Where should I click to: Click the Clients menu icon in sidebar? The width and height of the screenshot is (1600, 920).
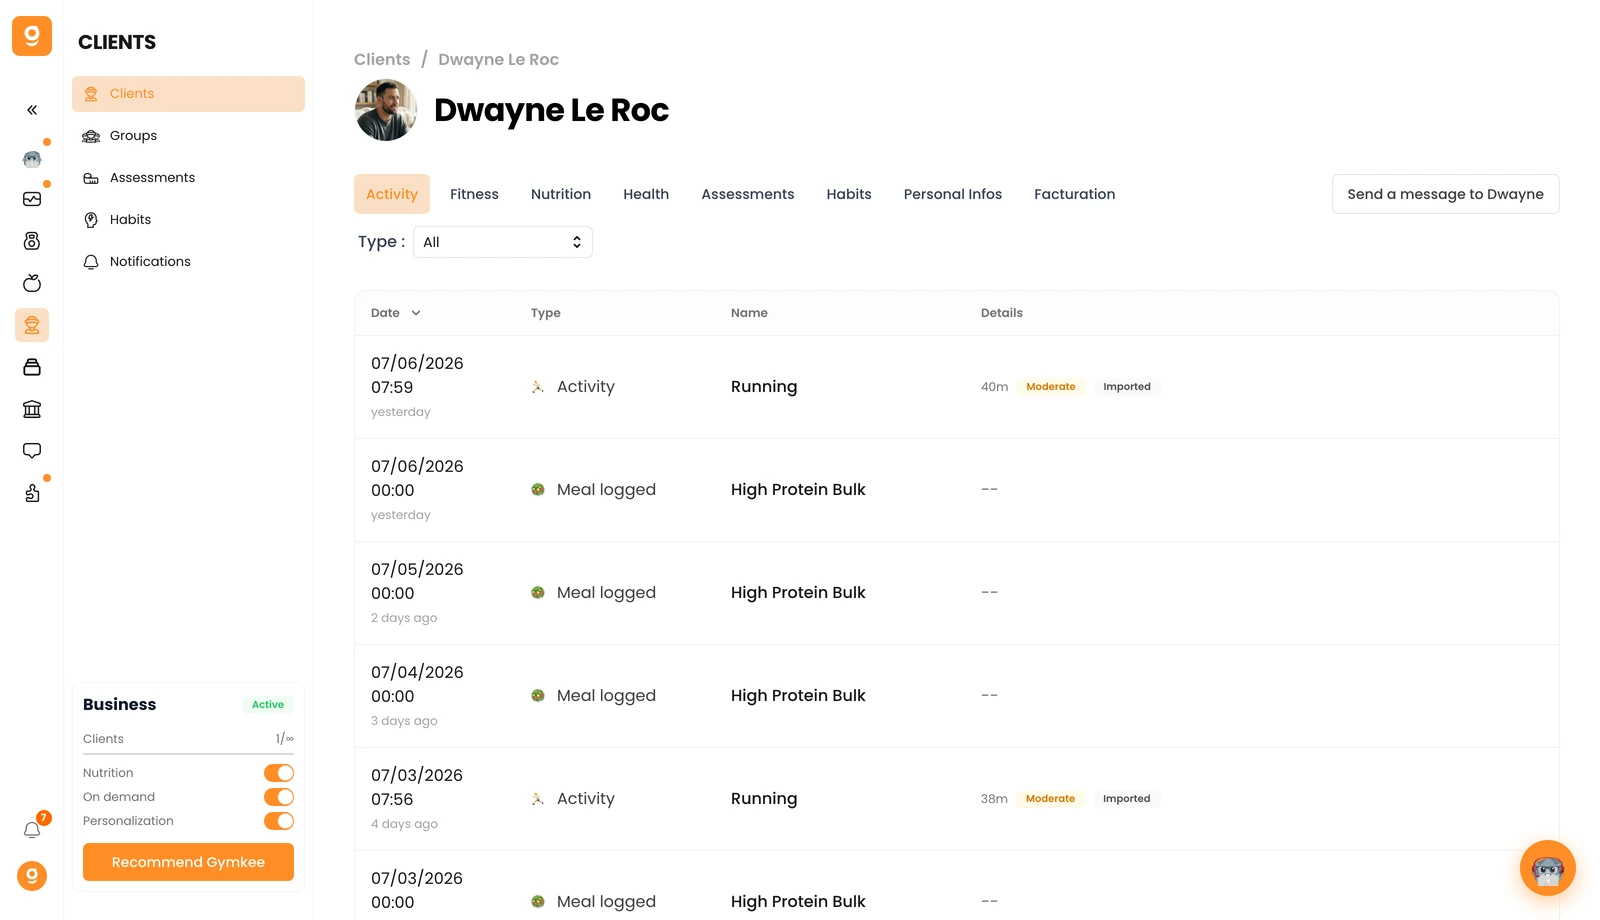(91, 94)
